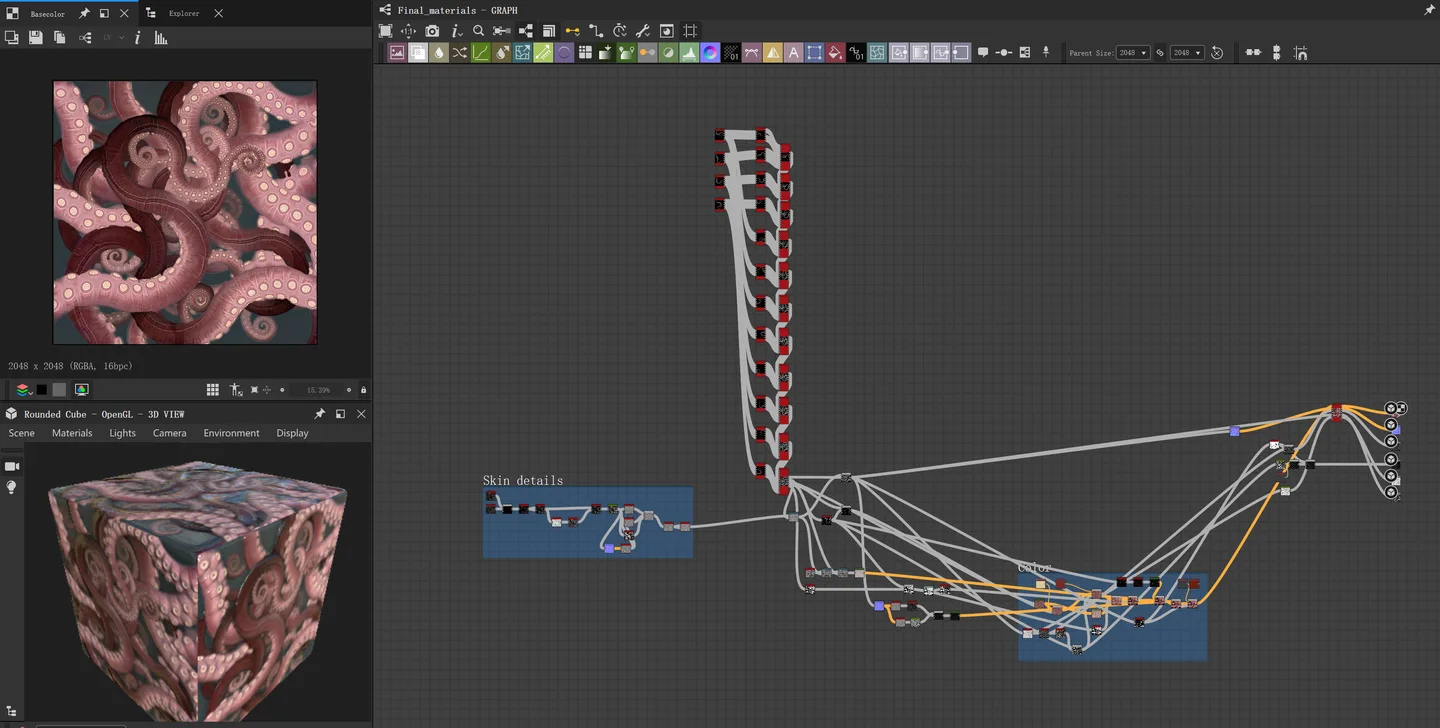Open the Materials menu in 3D view
Image resolution: width=1440 pixels, height=728 pixels.
pyautogui.click(x=72, y=433)
